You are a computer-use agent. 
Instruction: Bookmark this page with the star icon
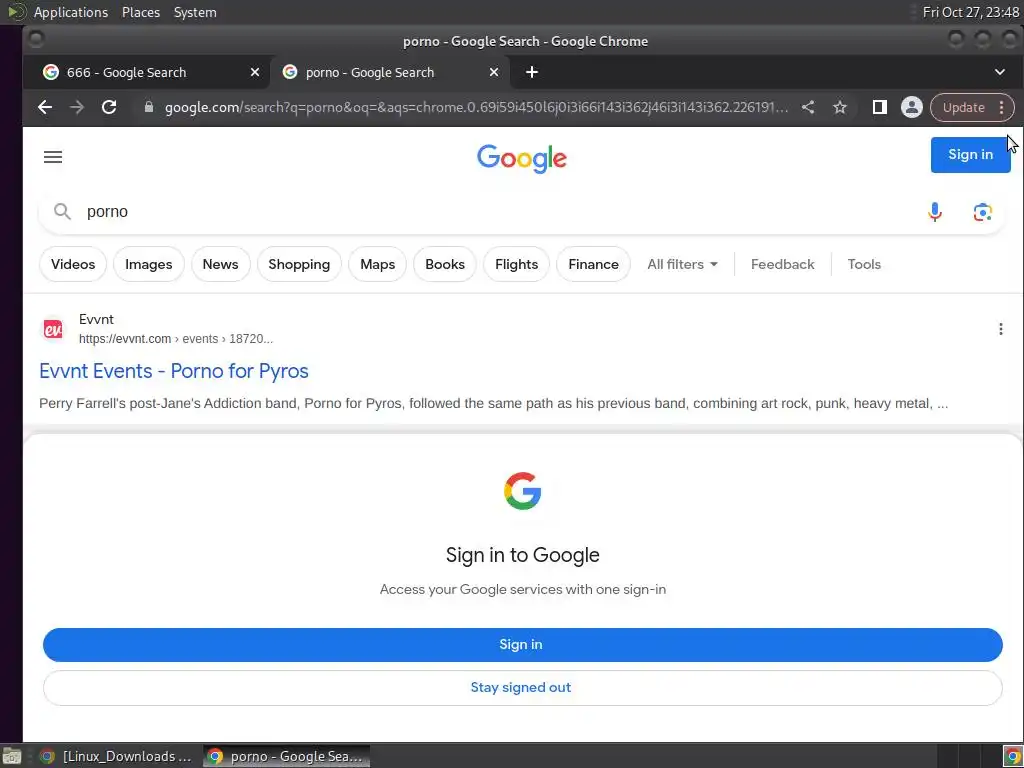pyautogui.click(x=840, y=107)
